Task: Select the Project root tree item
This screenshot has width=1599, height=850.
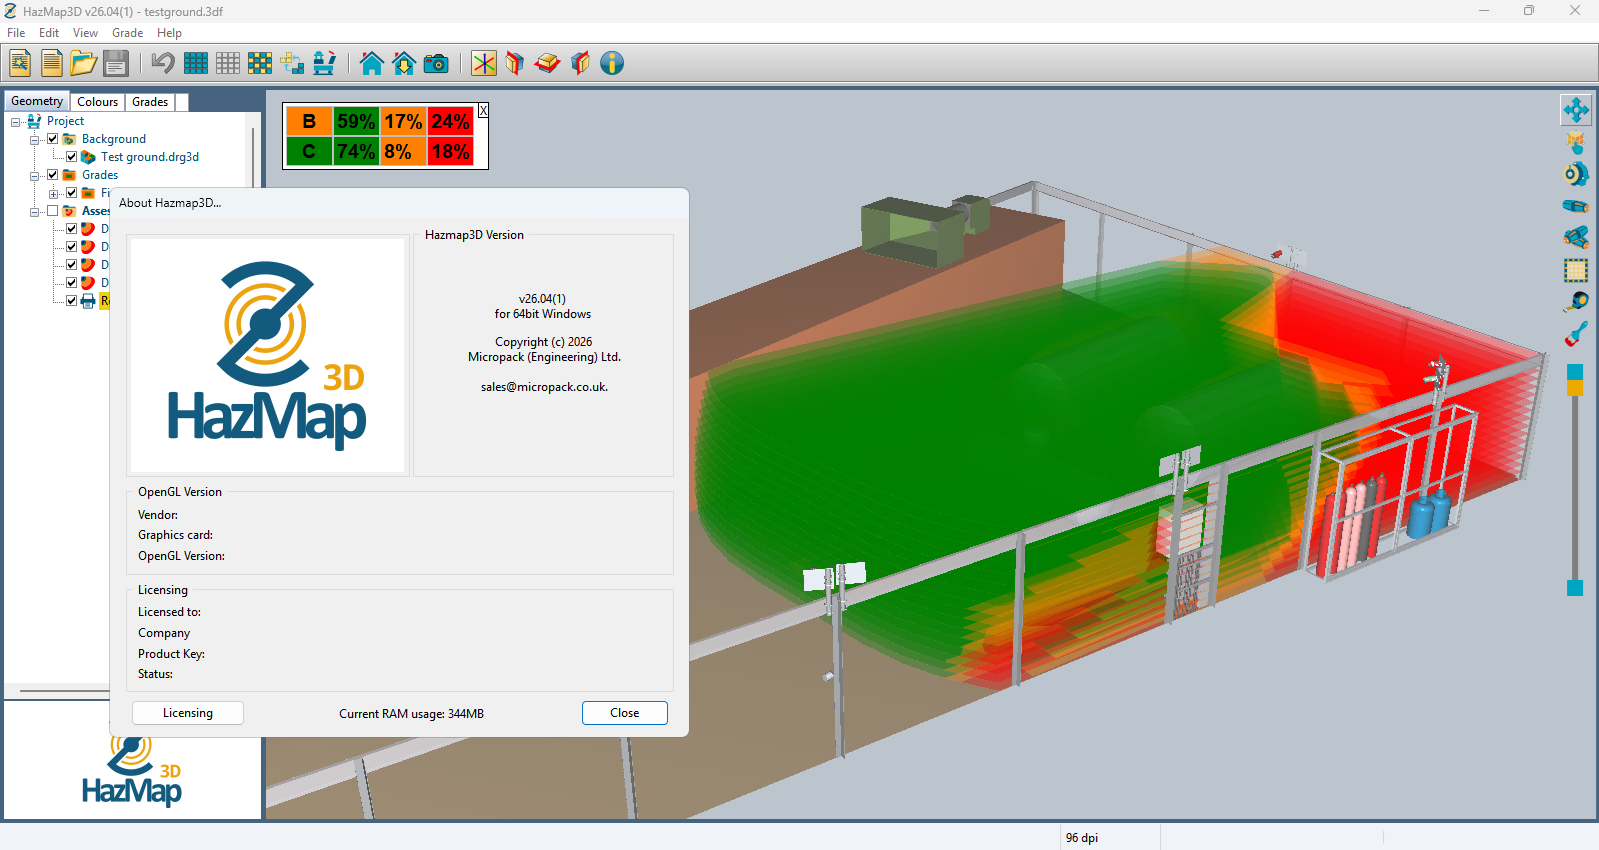Action: tap(65, 121)
